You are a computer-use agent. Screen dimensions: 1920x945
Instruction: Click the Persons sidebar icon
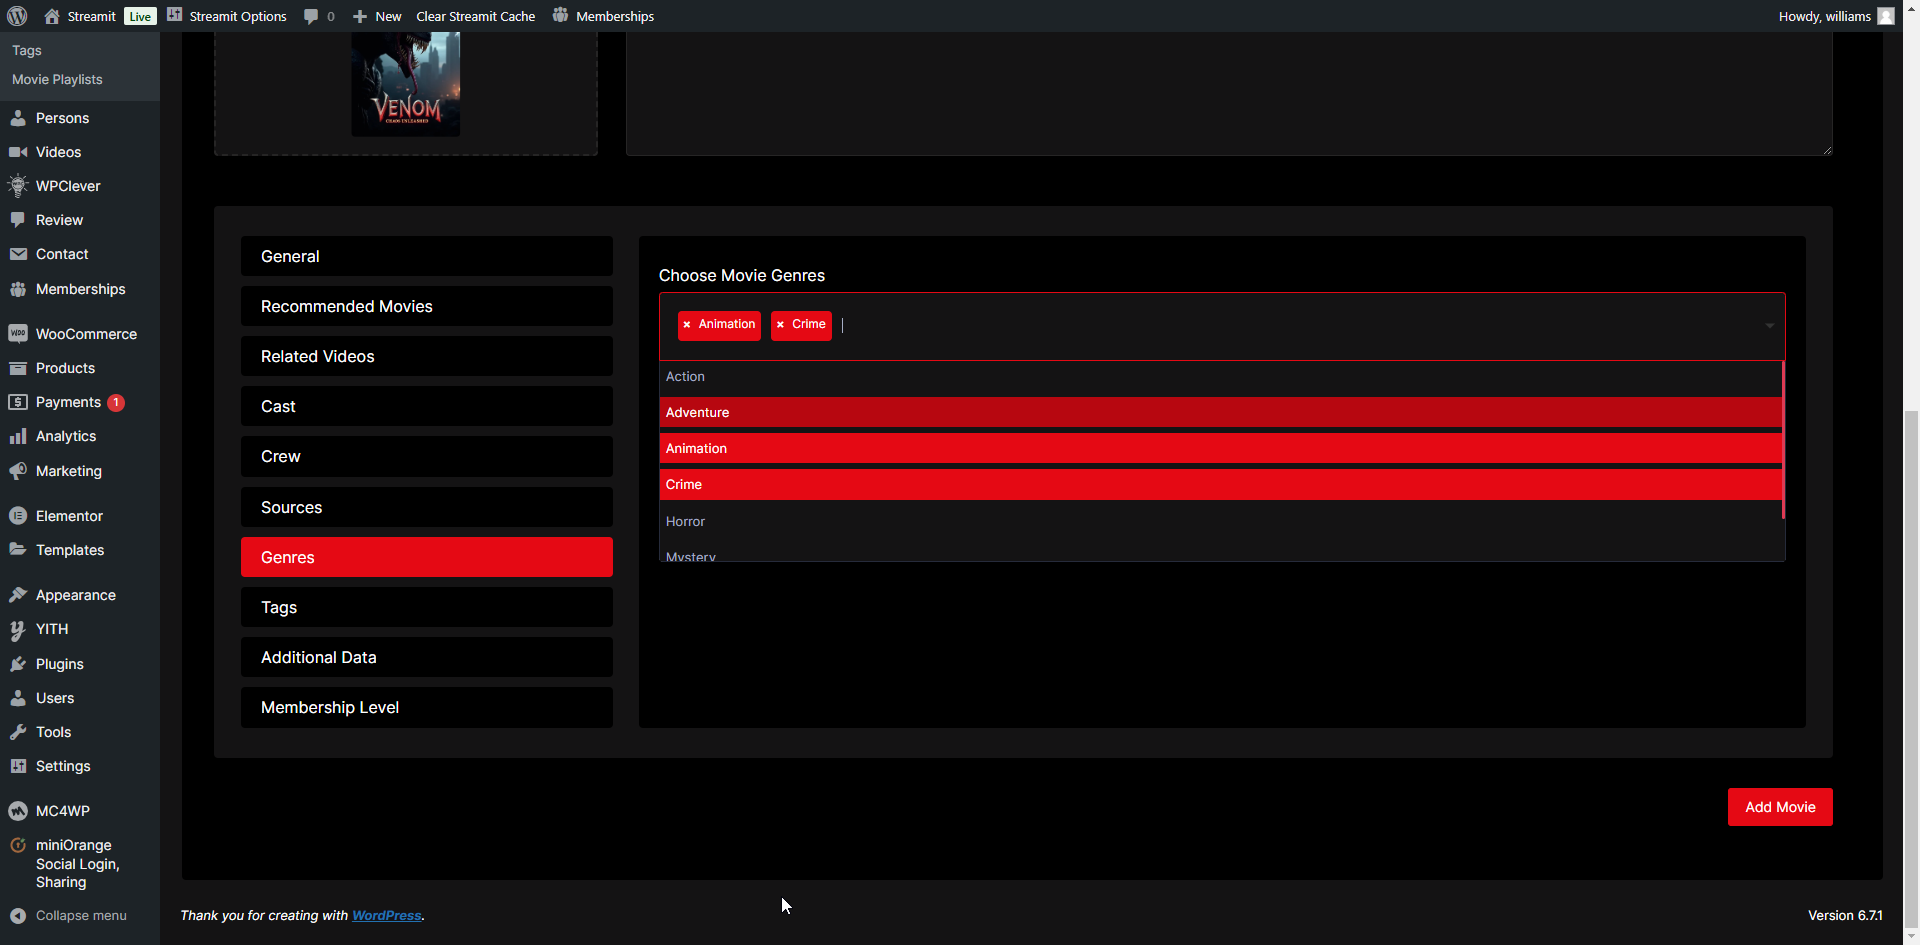point(18,118)
